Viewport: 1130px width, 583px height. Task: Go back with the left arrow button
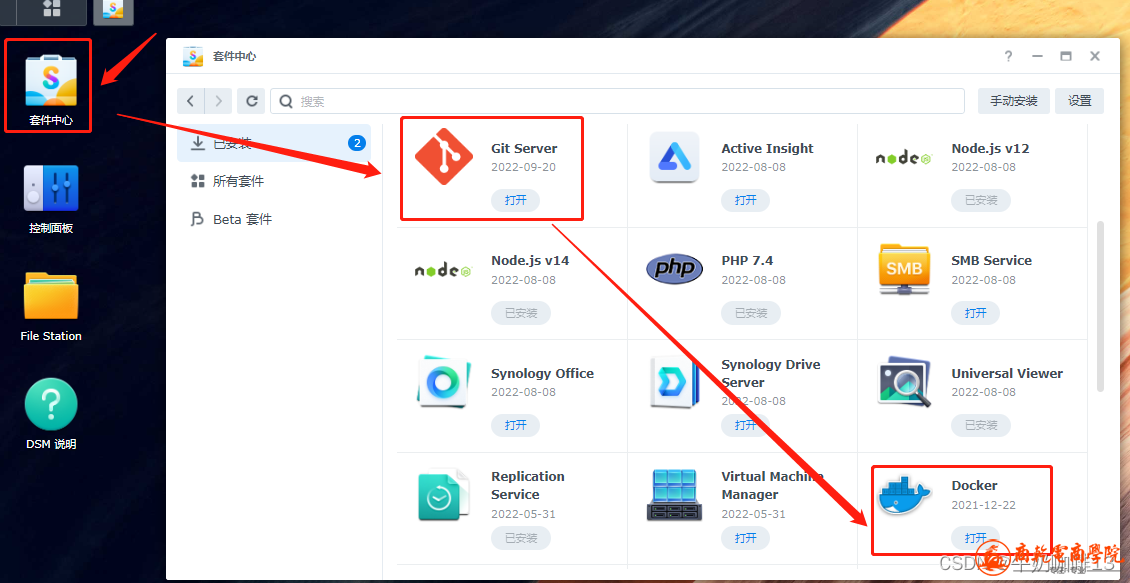pyautogui.click(x=190, y=101)
